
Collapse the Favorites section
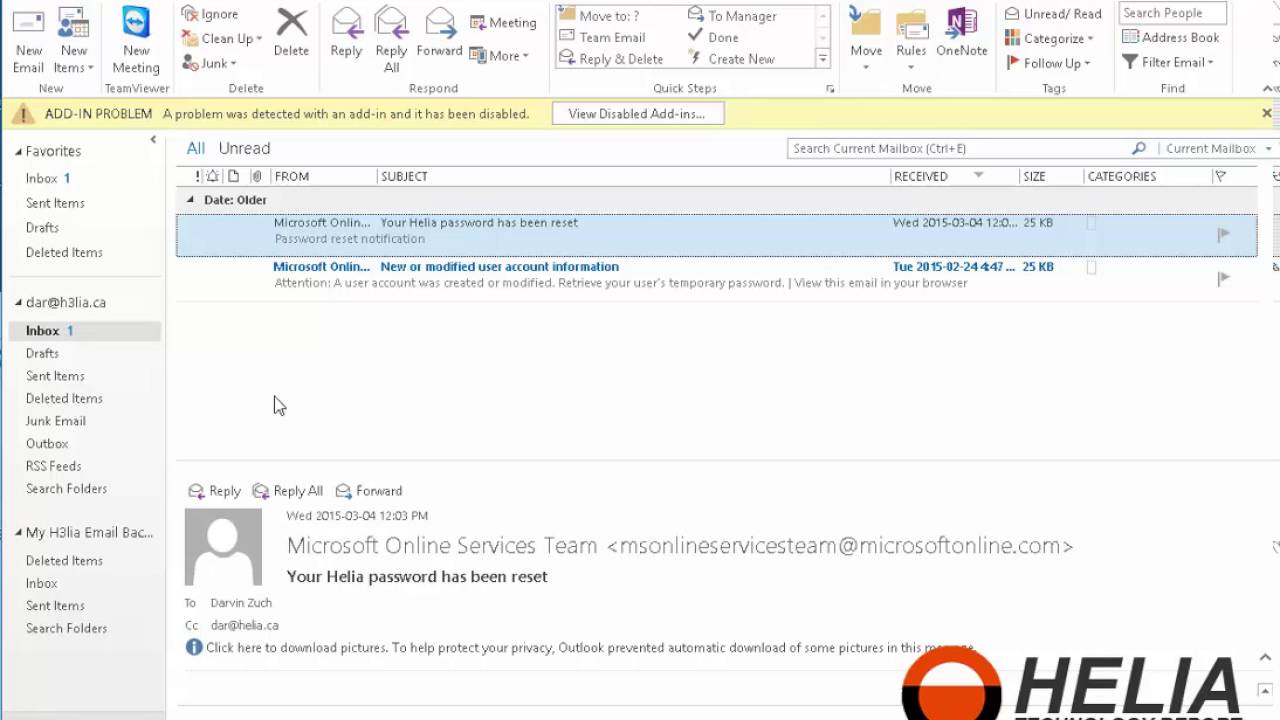click(18, 152)
